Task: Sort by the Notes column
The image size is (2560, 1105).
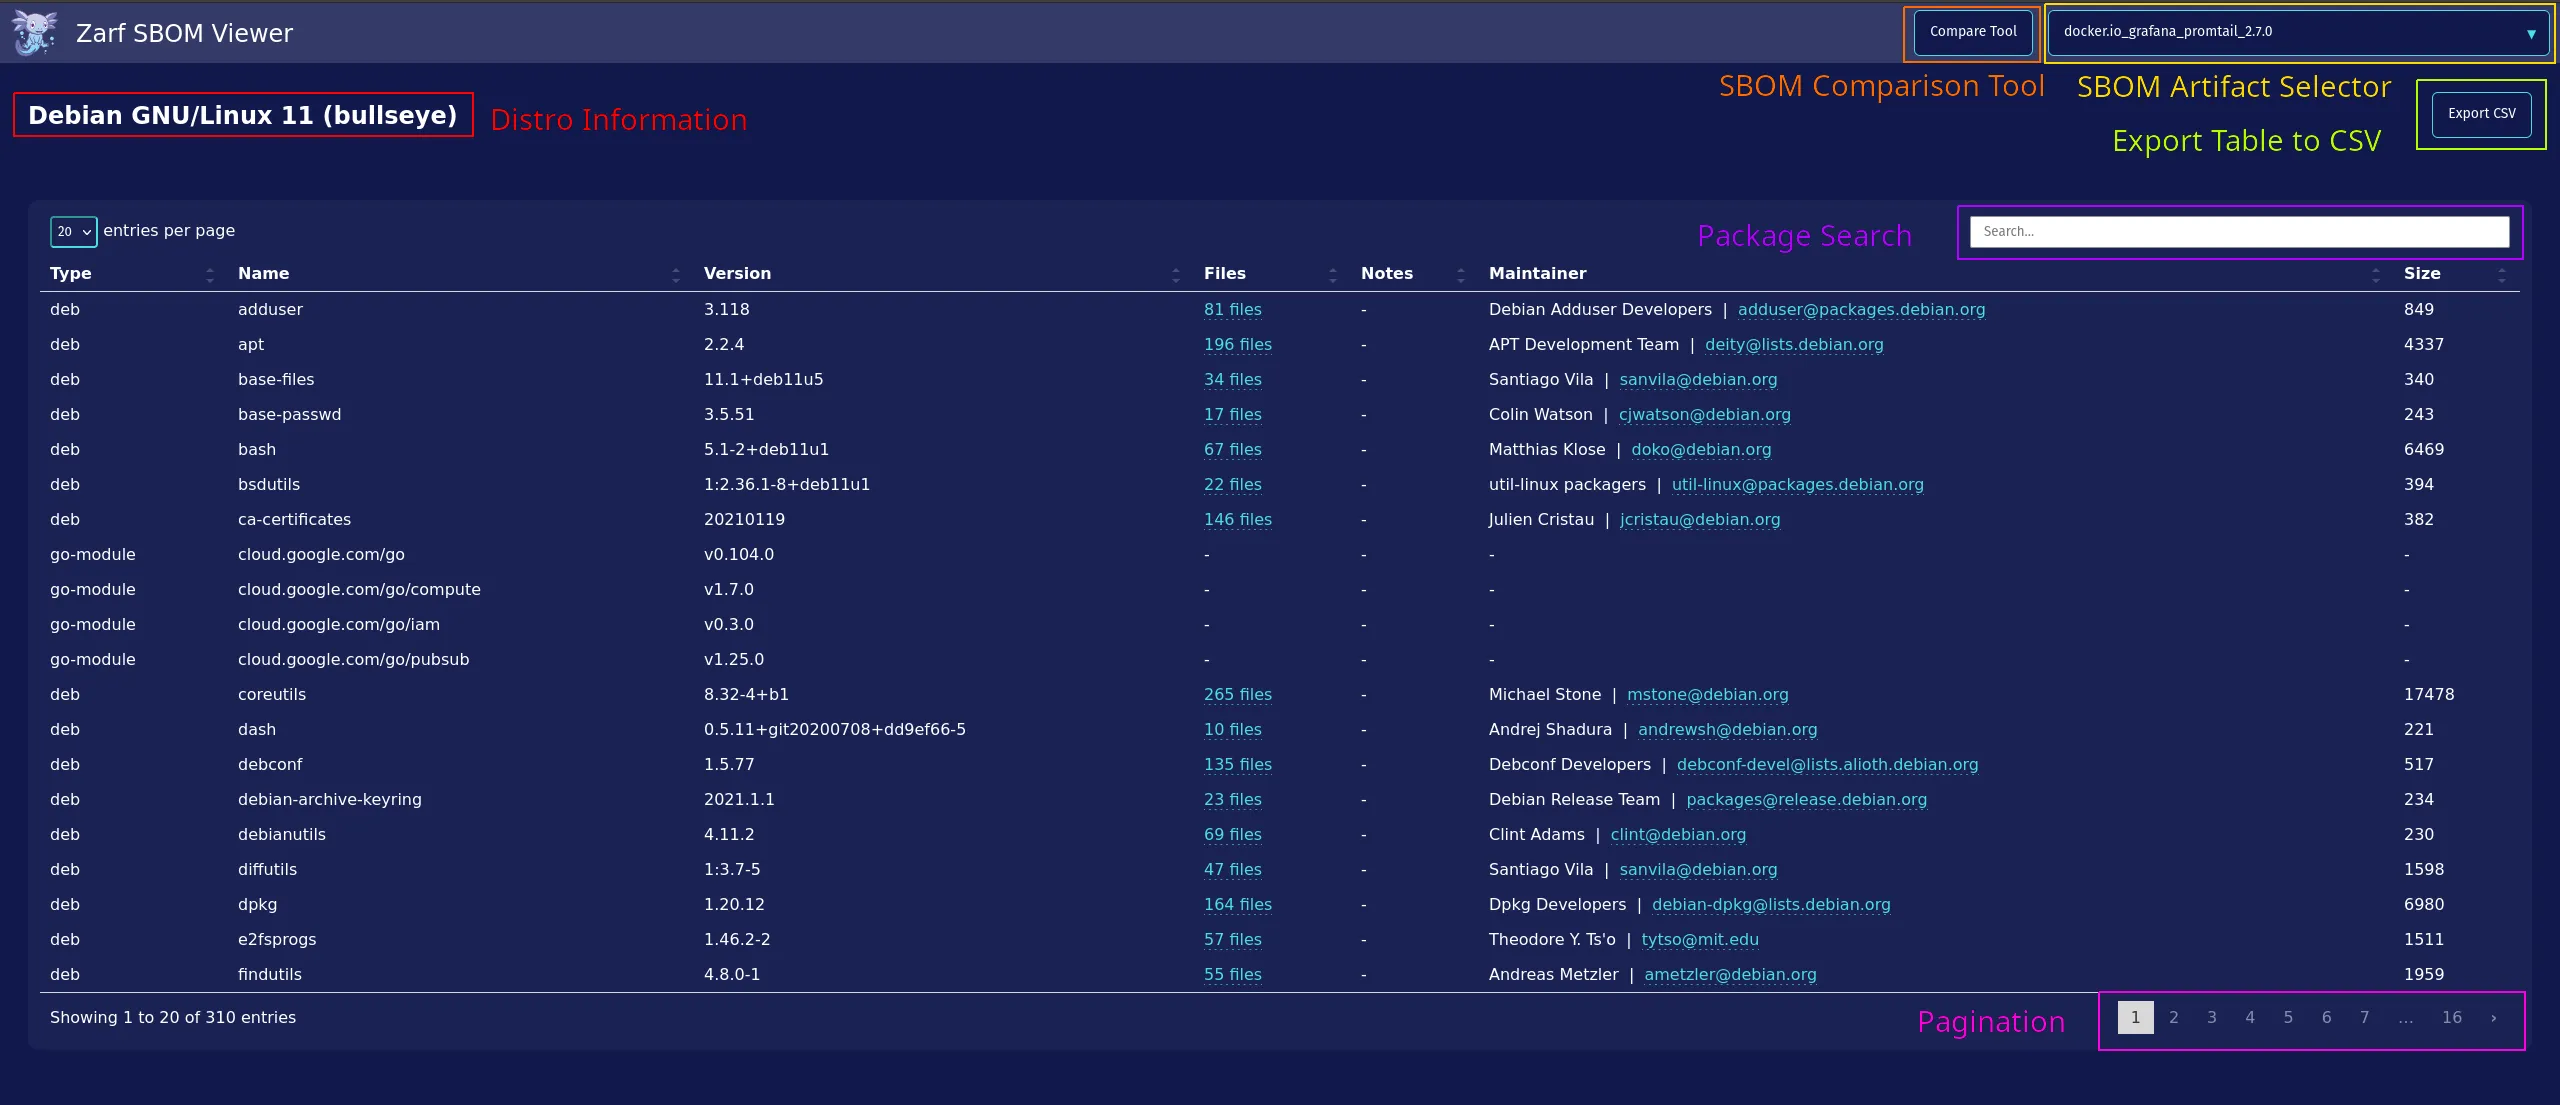Action: pyautogui.click(x=1462, y=274)
